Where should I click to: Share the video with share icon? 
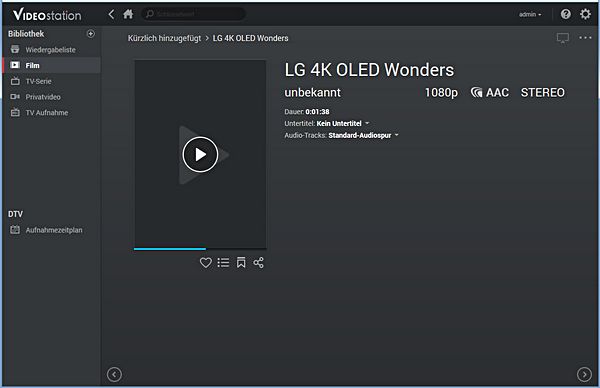258,262
